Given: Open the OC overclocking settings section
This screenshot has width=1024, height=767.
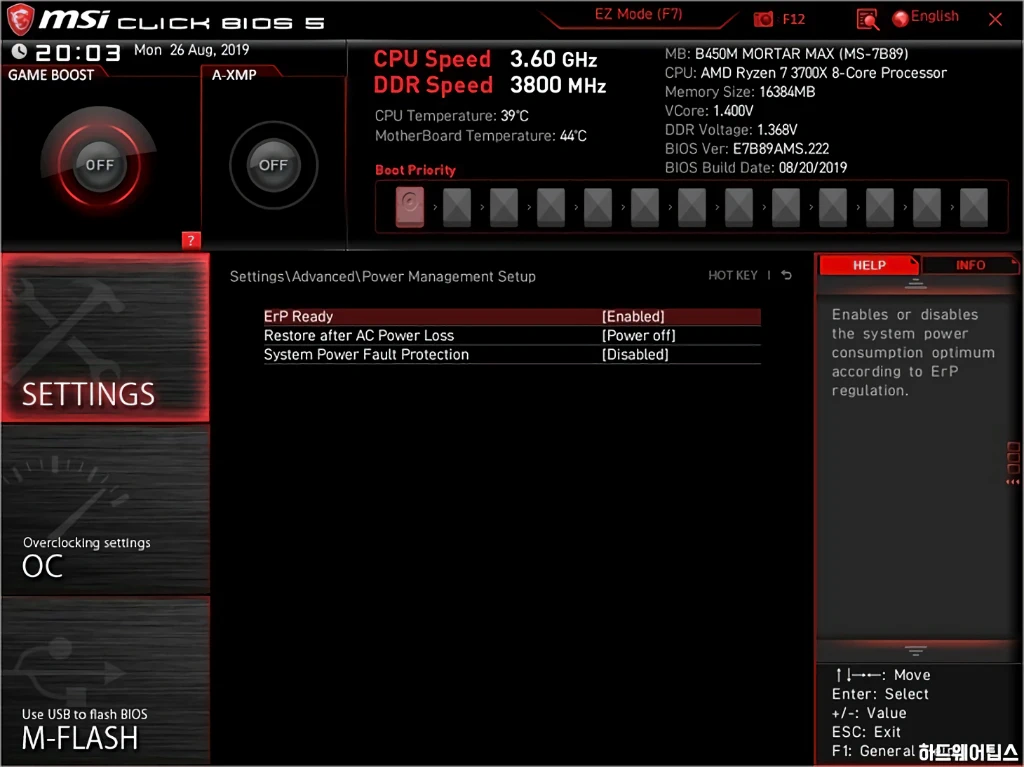Looking at the screenshot, I should 105,510.
